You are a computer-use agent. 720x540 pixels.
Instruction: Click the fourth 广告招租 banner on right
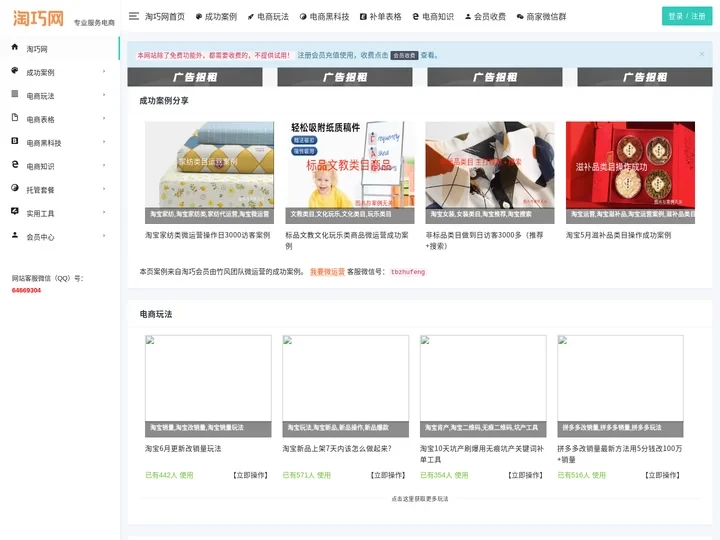click(645, 77)
